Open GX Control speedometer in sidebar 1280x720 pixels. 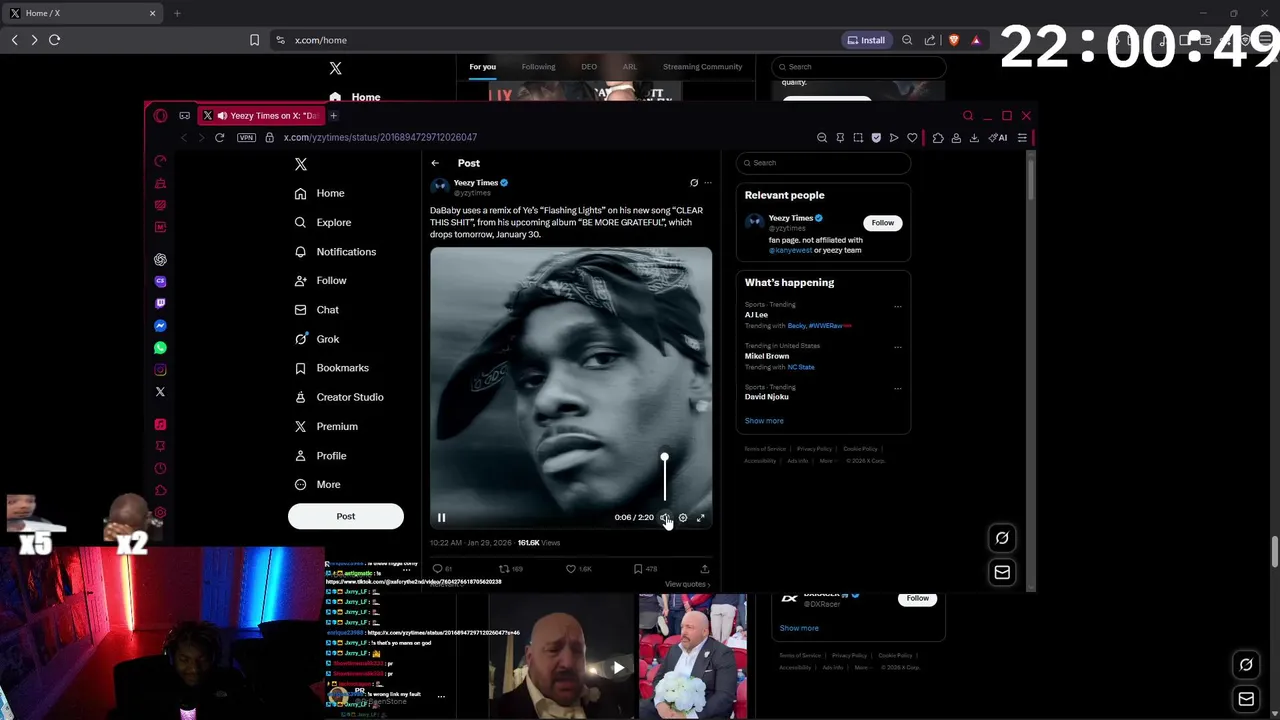[160, 161]
